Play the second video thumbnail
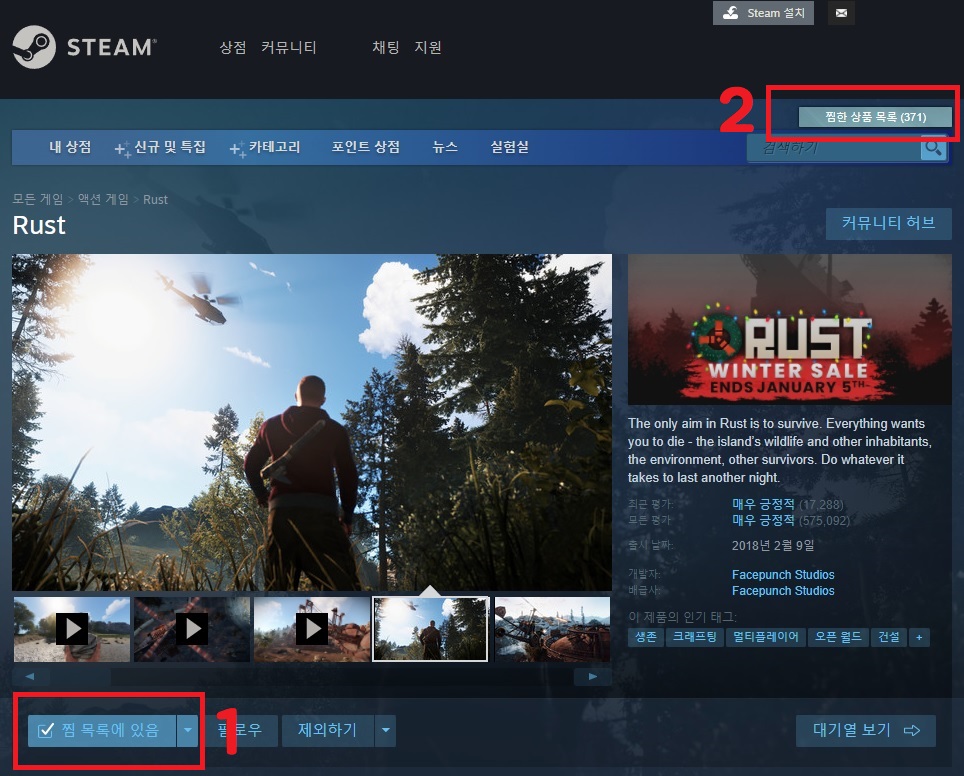The width and height of the screenshot is (964, 776). pos(192,629)
